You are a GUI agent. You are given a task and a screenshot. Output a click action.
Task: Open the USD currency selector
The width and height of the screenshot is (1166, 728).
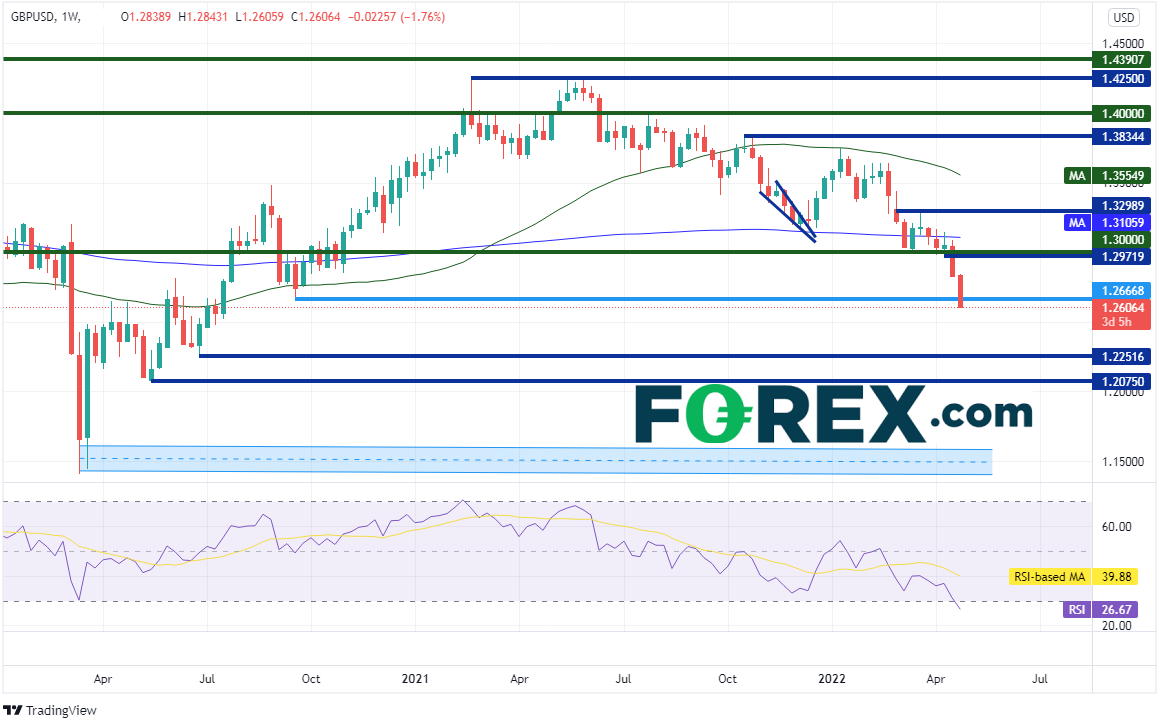pos(1123,17)
